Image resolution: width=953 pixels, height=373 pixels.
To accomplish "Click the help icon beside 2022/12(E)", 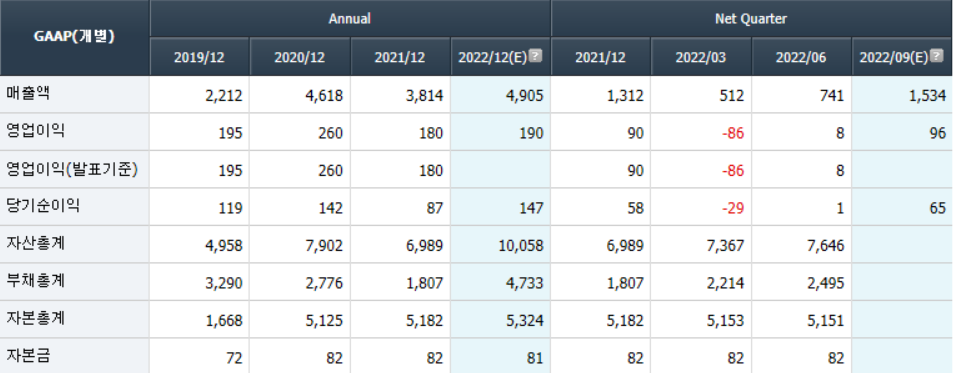I will pyautogui.click(x=535, y=56).
